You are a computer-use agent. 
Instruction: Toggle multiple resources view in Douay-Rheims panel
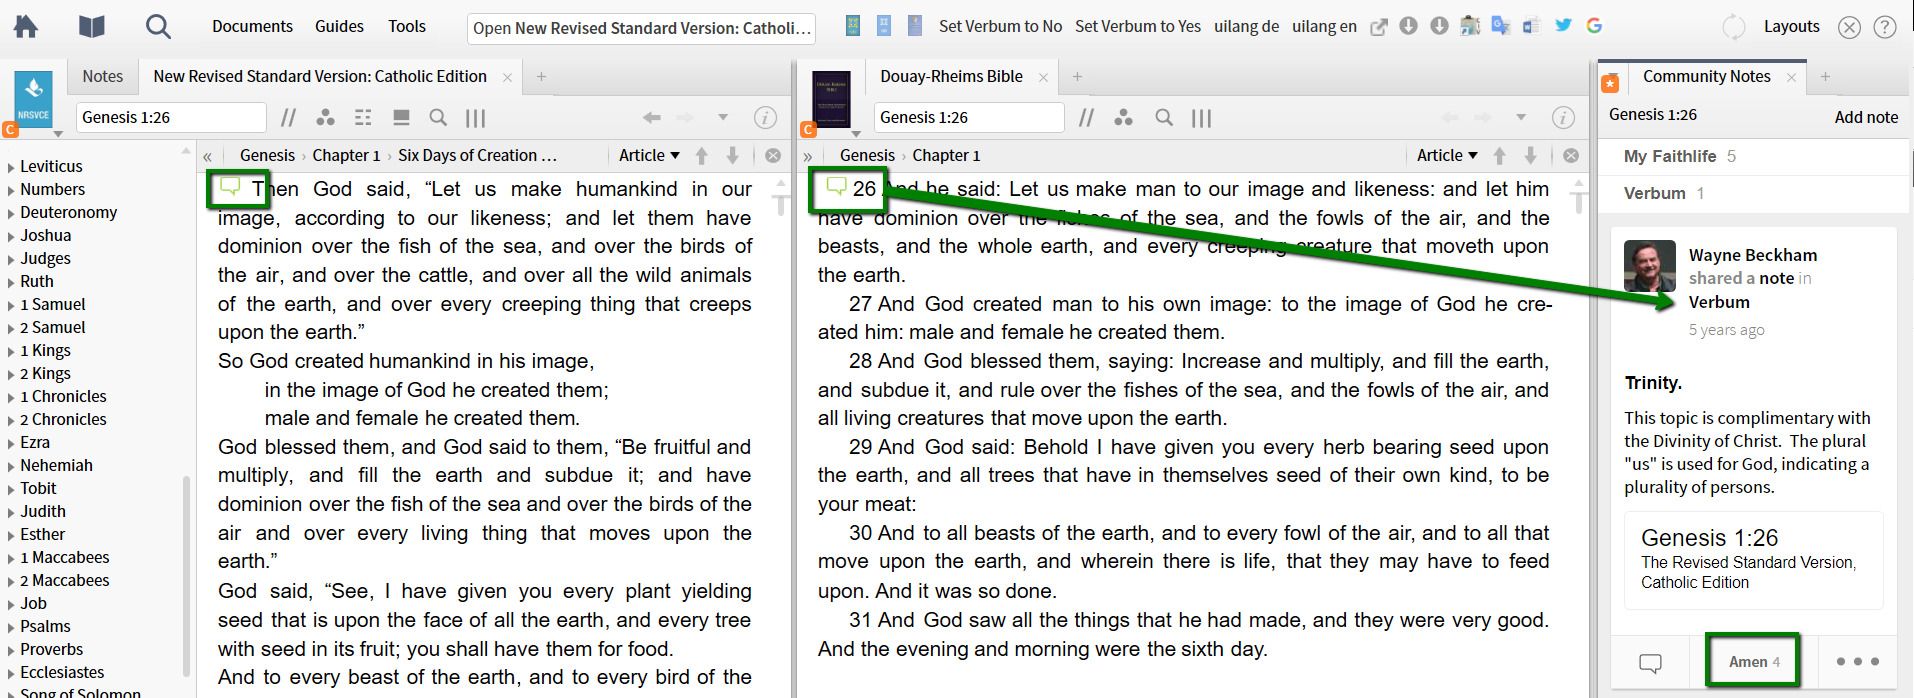[x=1202, y=118]
